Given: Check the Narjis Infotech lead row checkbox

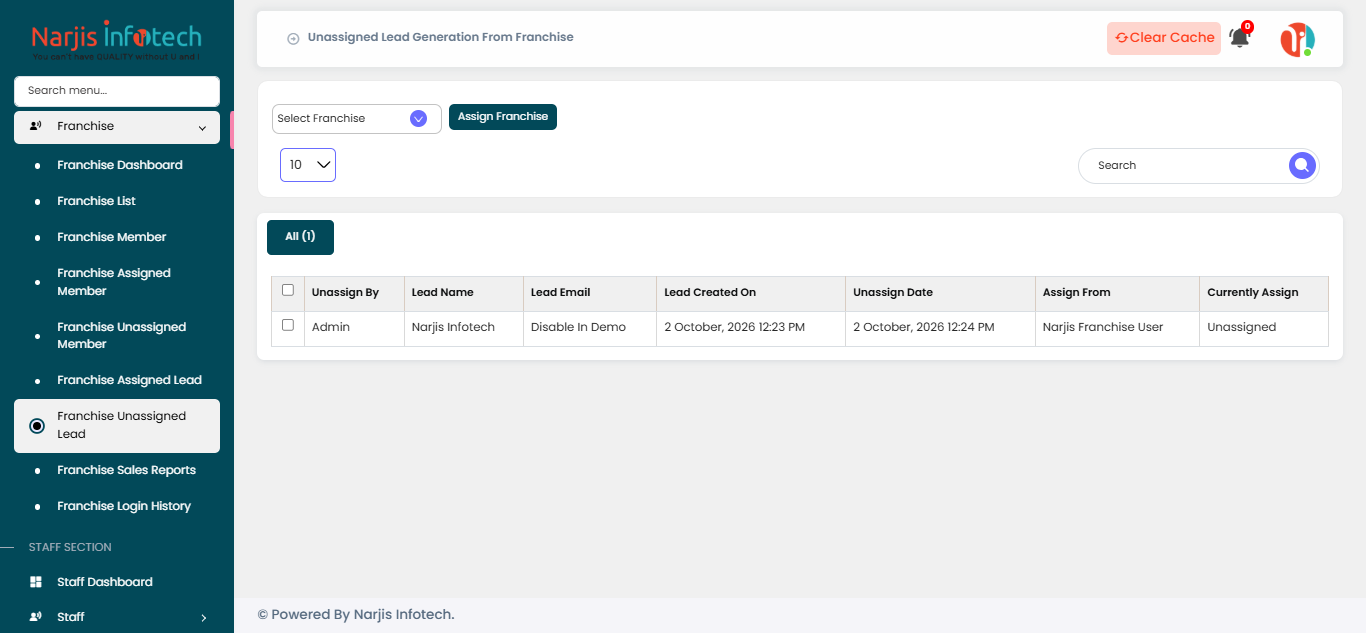Looking at the screenshot, I should click(288, 325).
